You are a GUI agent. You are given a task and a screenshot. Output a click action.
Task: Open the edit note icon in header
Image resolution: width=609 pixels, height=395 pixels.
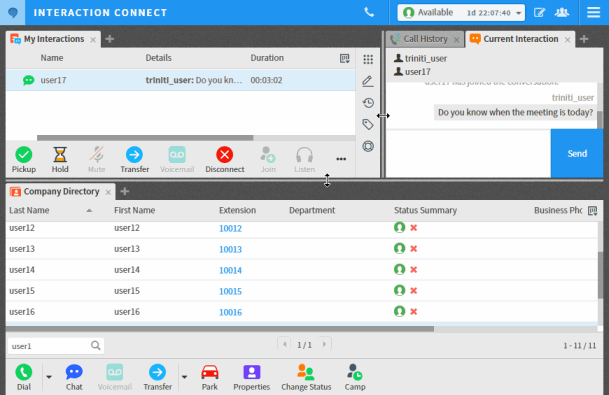(539, 12)
